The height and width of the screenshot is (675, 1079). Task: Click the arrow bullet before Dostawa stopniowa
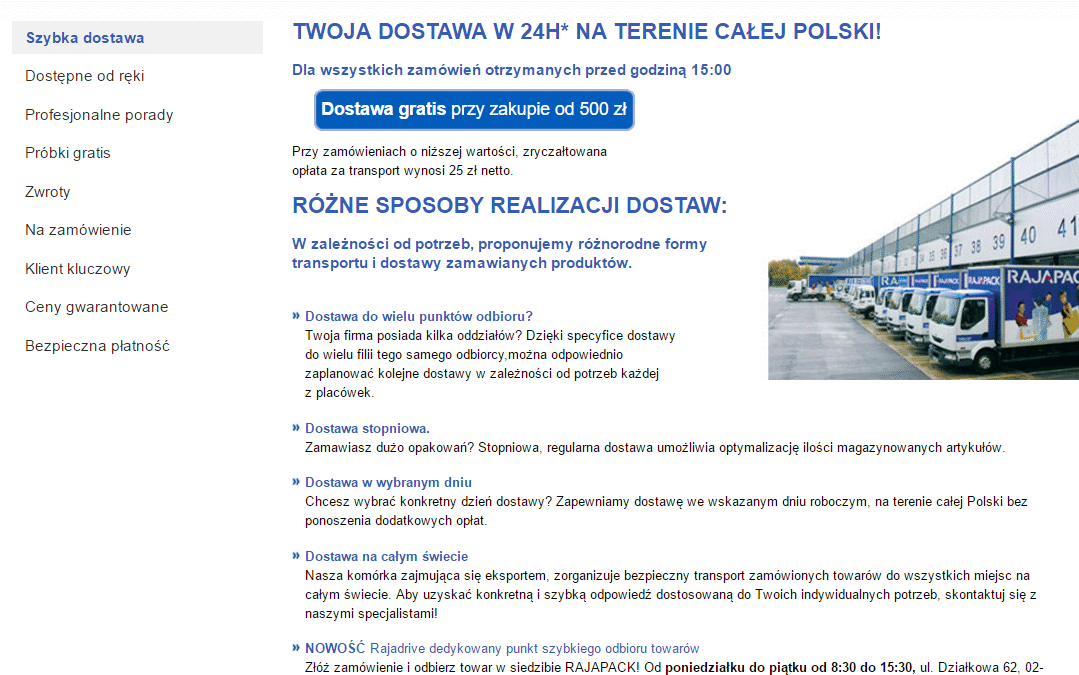[296, 428]
